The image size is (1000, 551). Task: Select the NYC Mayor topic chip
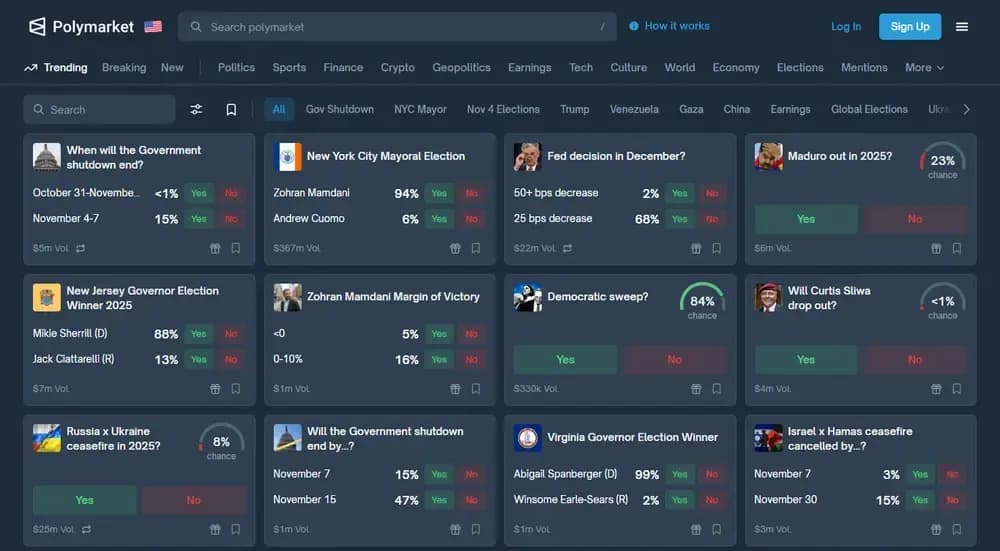pos(420,110)
